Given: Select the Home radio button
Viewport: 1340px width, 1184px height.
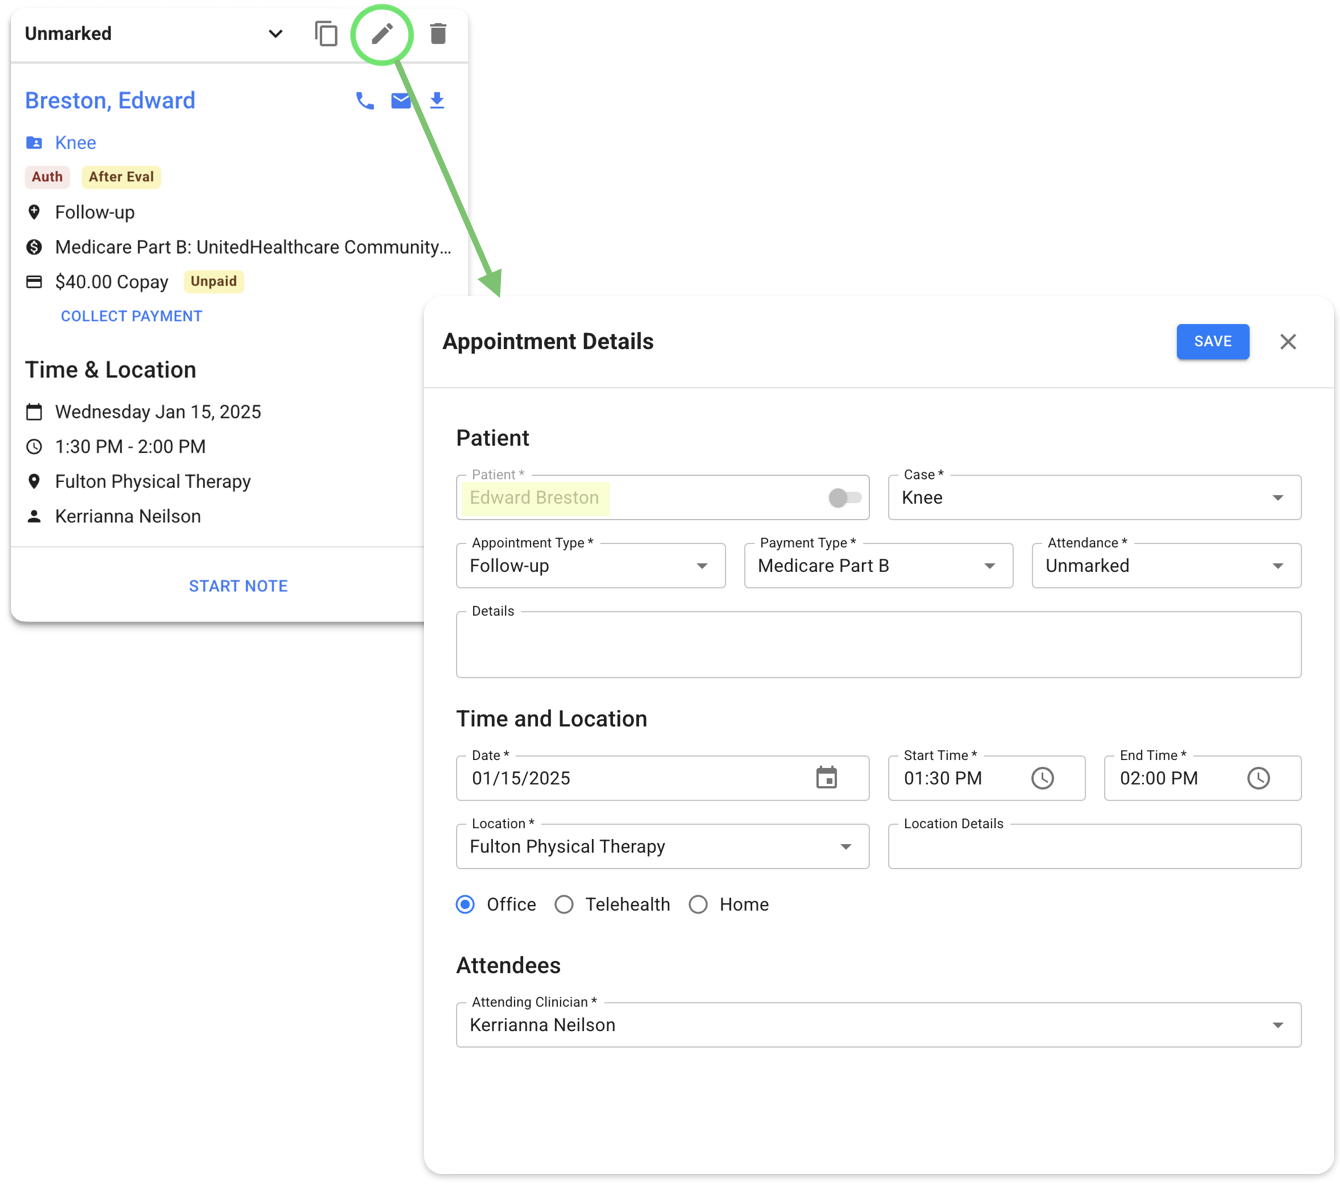Looking at the screenshot, I should tap(698, 905).
